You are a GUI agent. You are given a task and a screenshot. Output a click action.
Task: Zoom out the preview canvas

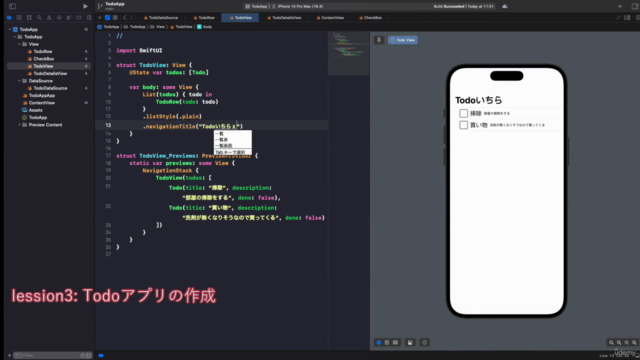[x=611, y=343]
